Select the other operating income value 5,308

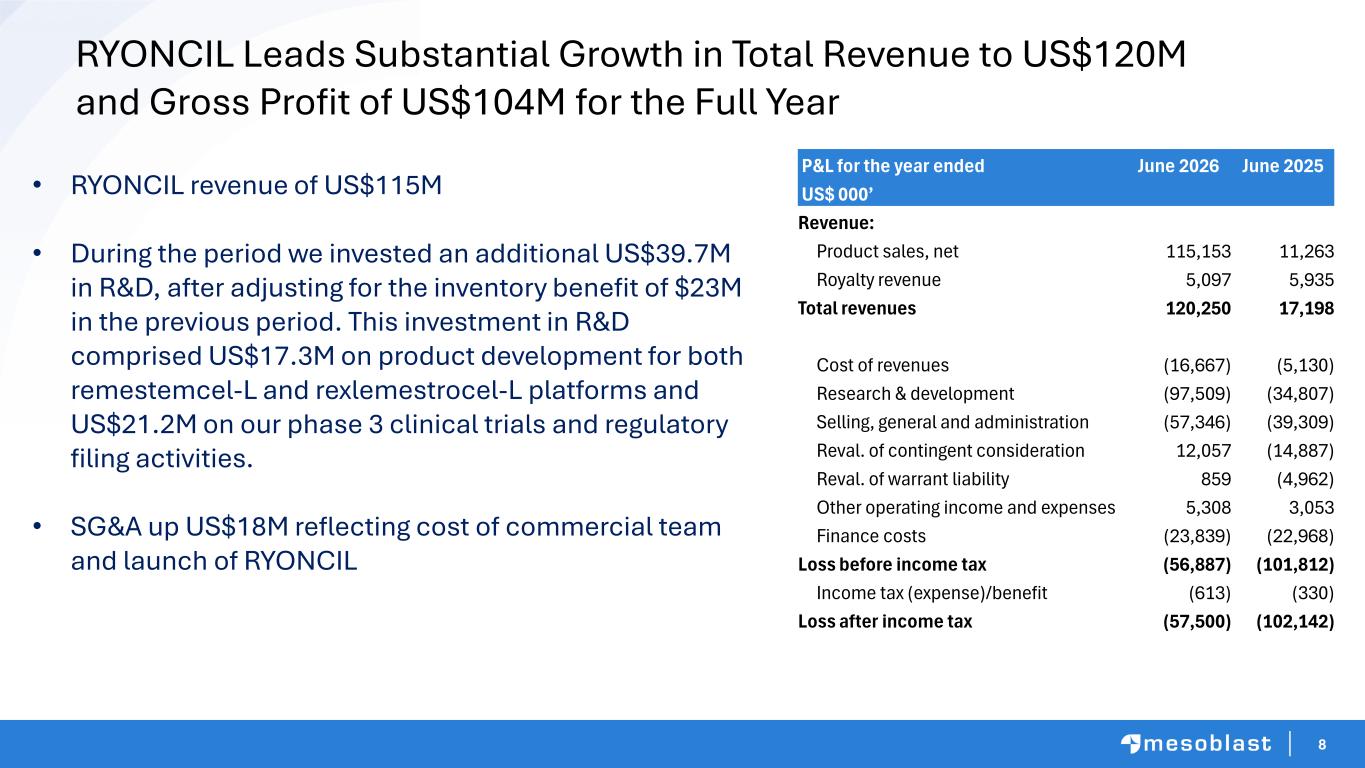pyautogui.click(x=1207, y=507)
